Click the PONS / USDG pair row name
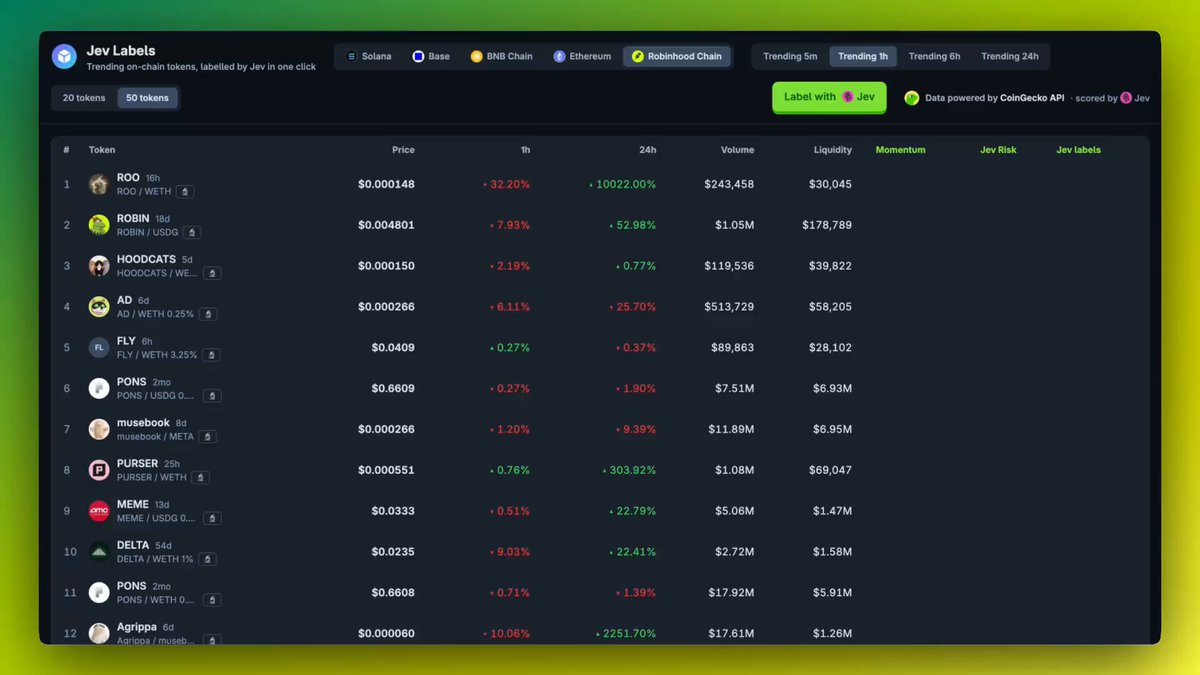Image resolution: width=1200 pixels, height=675 pixels. click(x=155, y=396)
